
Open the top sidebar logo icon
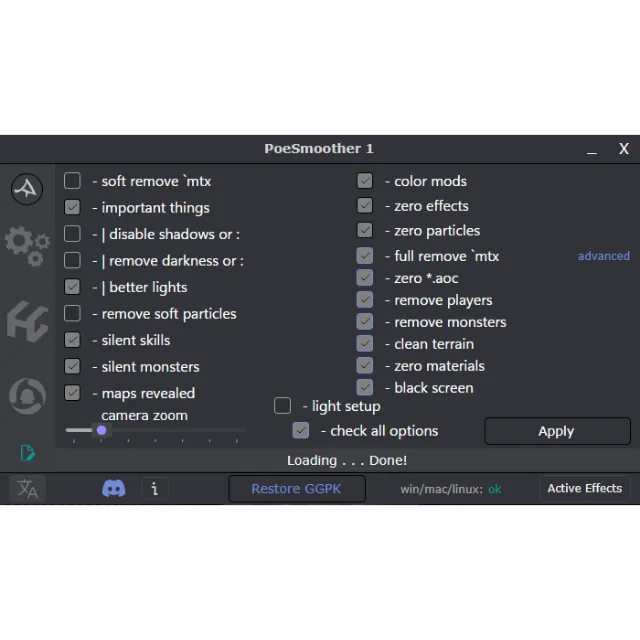point(27,188)
